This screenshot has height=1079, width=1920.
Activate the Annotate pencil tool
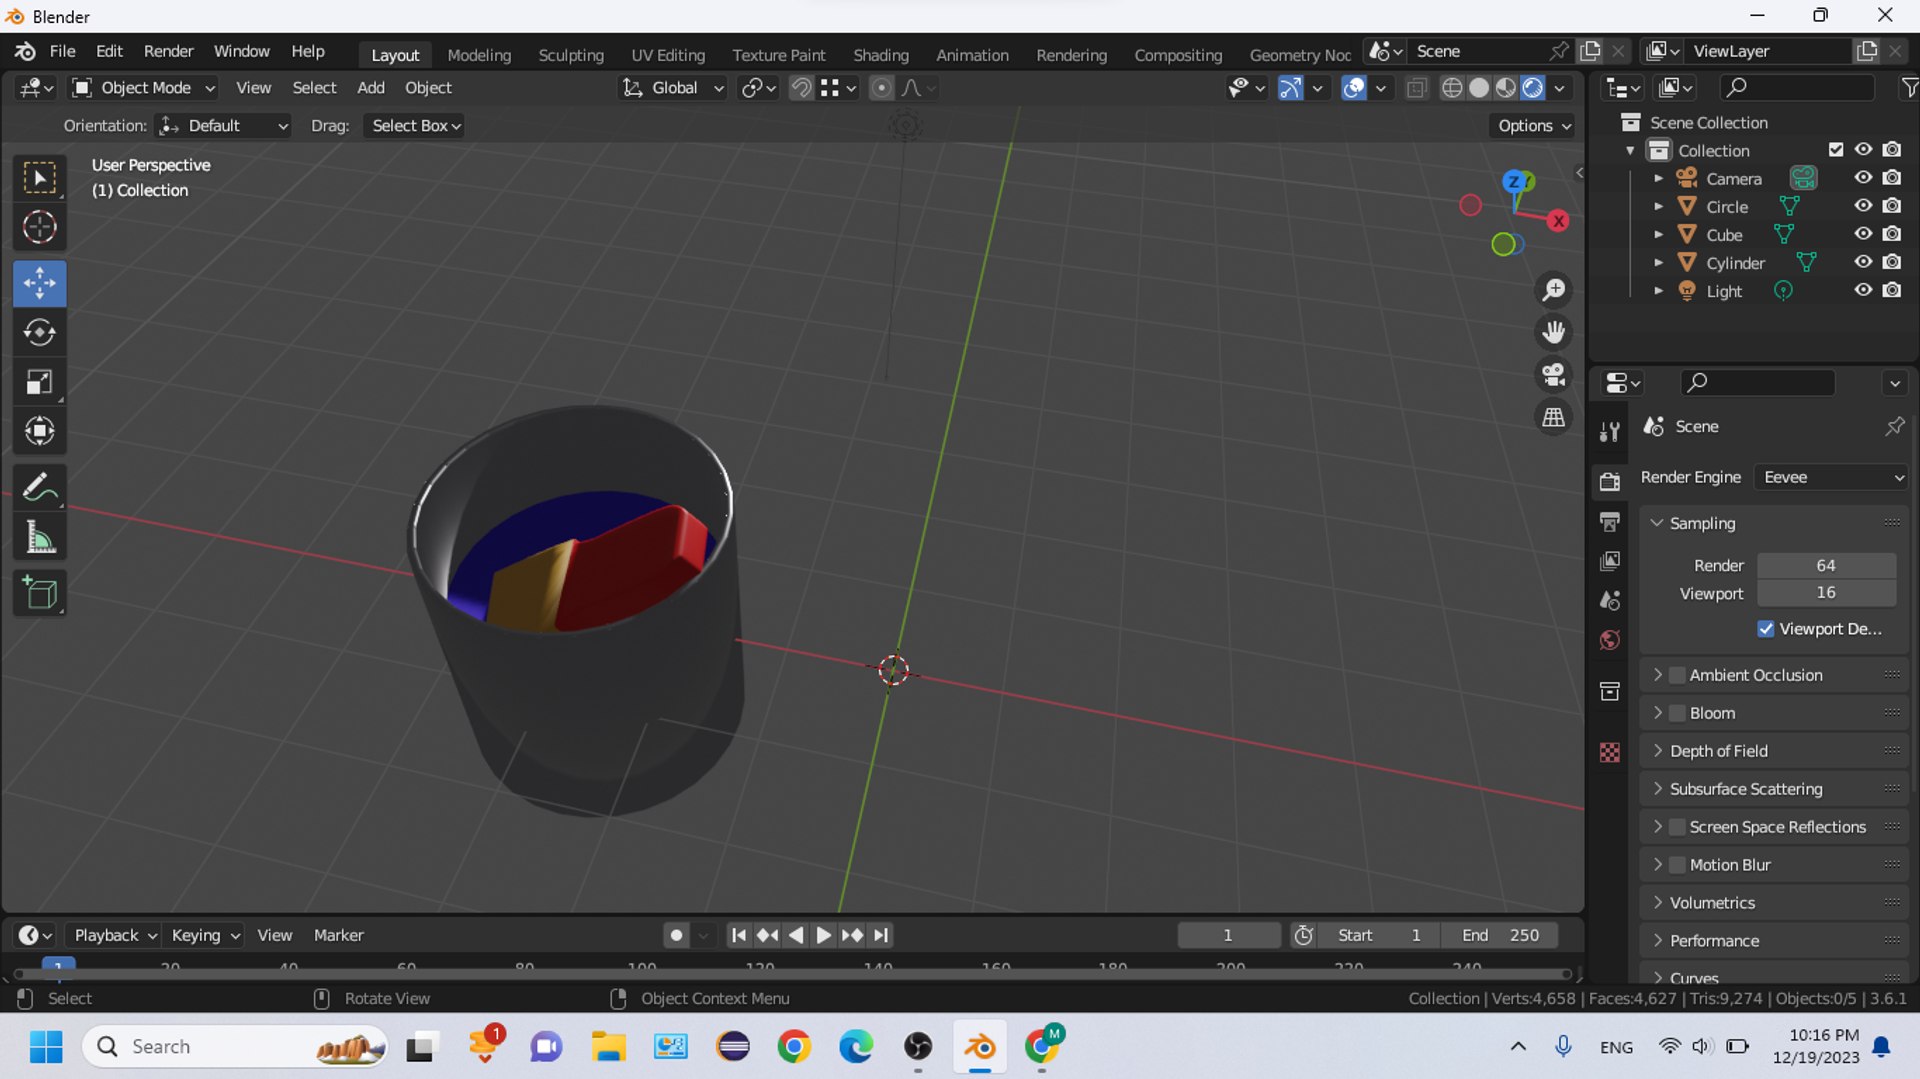pyautogui.click(x=40, y=488)
